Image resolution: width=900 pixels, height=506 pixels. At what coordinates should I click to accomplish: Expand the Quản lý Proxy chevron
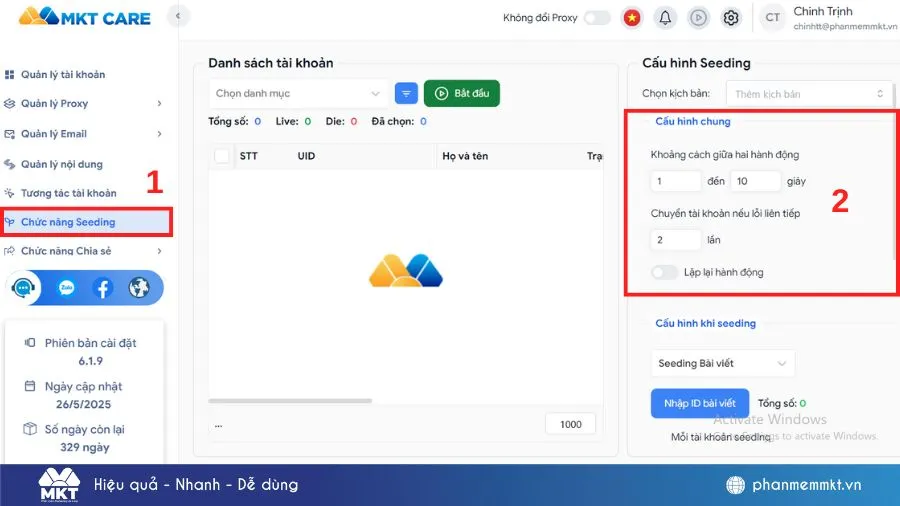pos(159,104)
